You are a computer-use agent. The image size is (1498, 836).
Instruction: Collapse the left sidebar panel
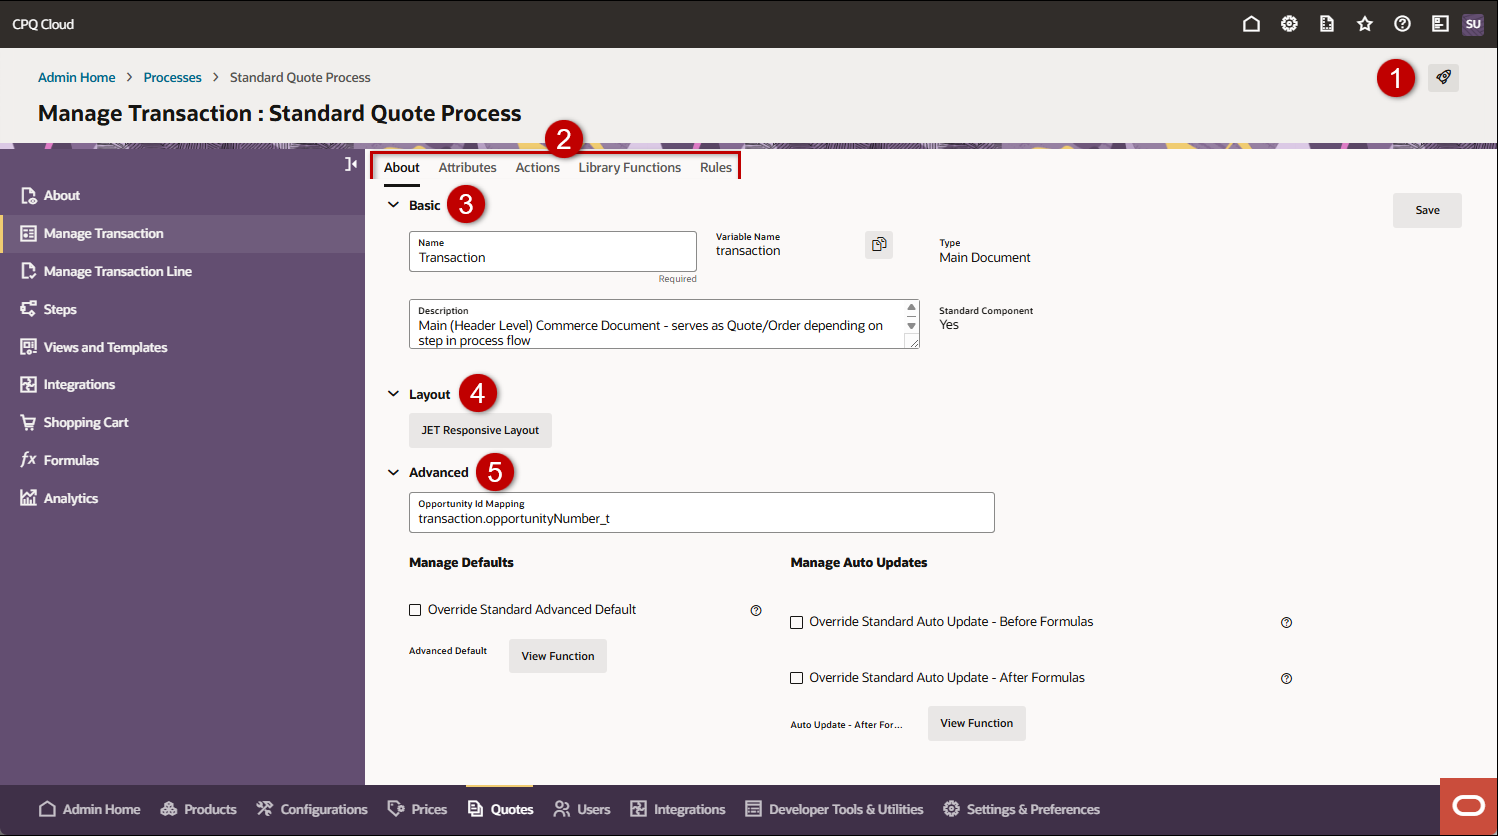(350, 163)
